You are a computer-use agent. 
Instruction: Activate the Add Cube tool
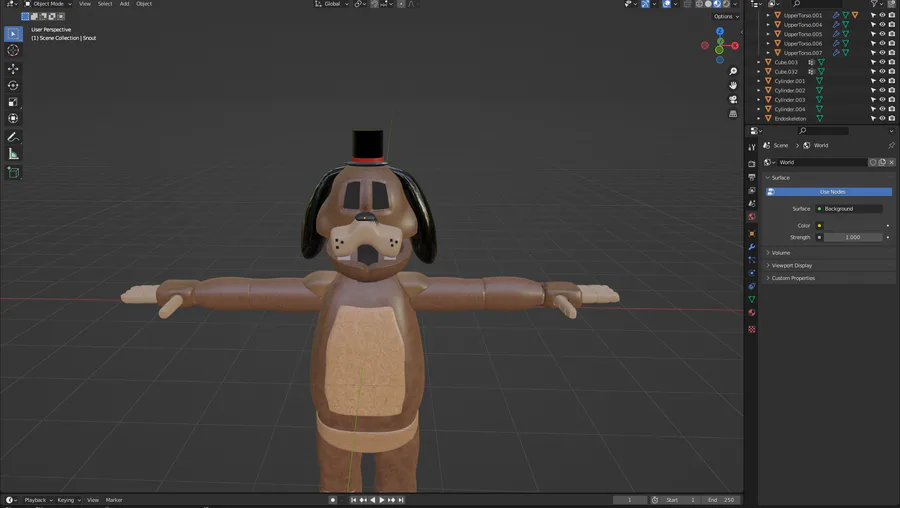point(13,172)
